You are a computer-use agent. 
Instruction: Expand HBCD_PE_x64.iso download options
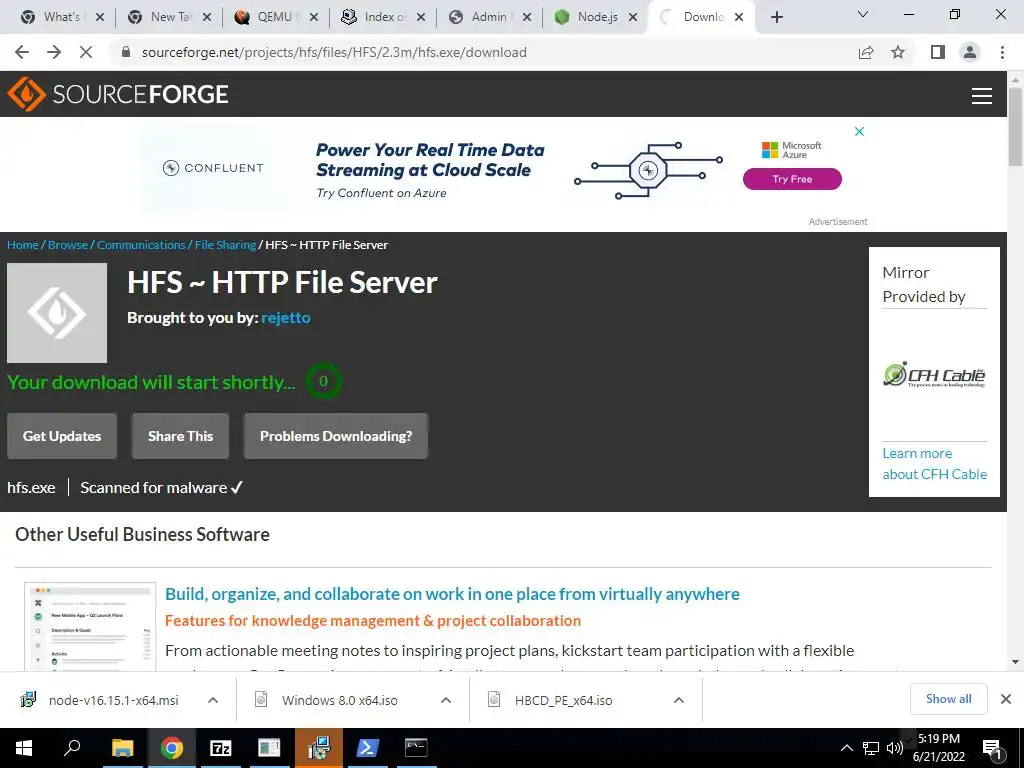(679, 700)
